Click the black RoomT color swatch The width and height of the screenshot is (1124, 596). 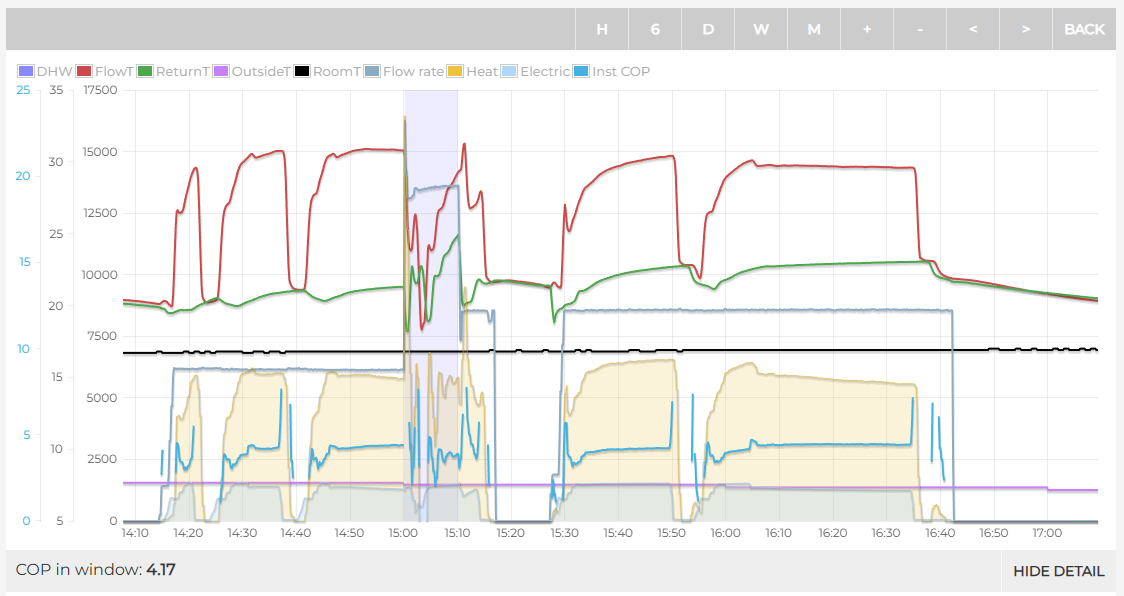click(302, 72)
